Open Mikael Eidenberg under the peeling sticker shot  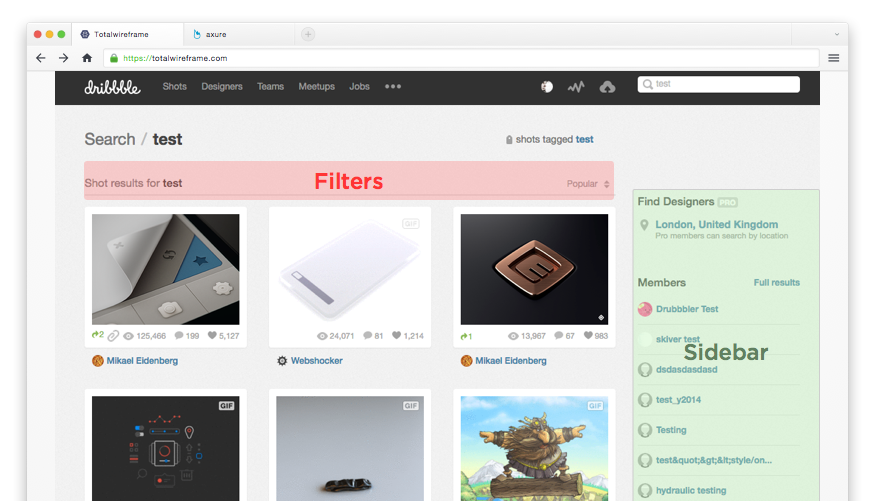click(142, 361)
